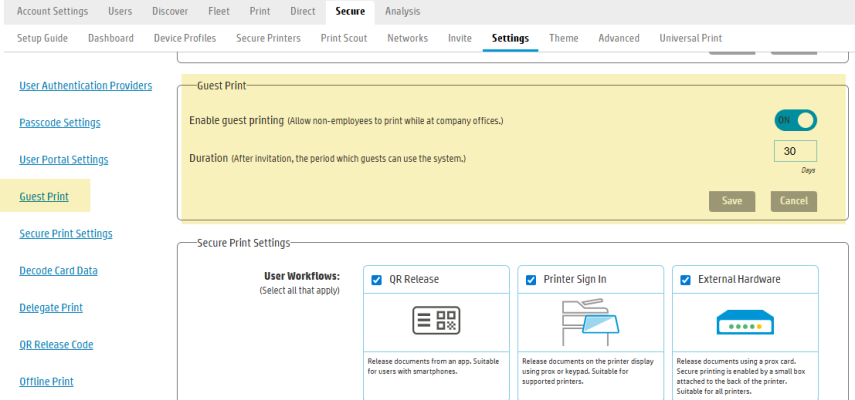
Task: Jump to Delegate Print section
Action: (51, 308)
